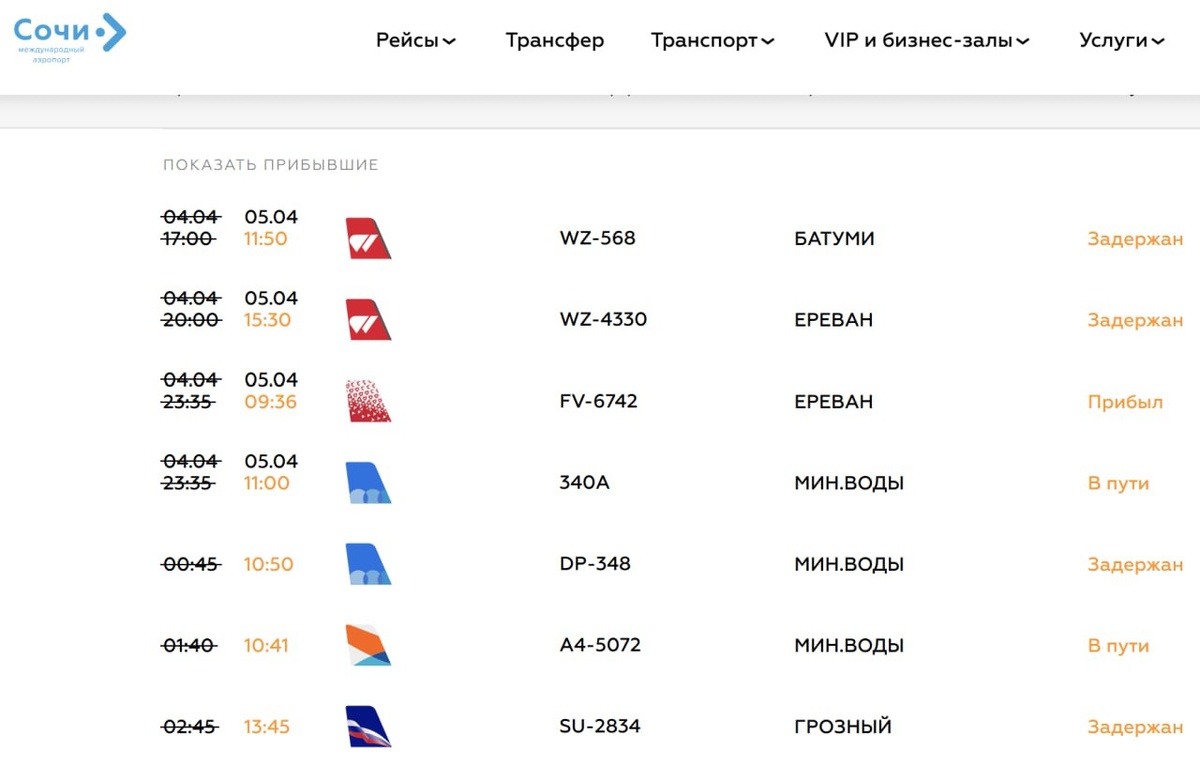Toggle 'Показать прибывшие' to show arrived flights
This screenshot has width=1200, height=765.
coord(271,165)
